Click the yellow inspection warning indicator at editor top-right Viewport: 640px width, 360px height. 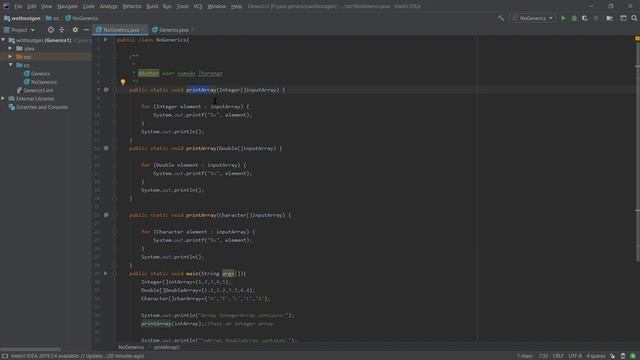click(x=637, y=38)
